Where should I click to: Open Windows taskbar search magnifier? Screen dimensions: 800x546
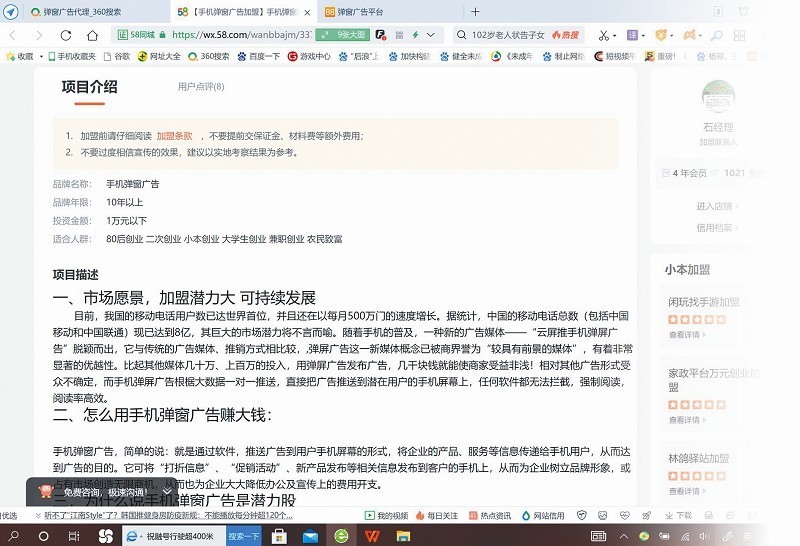[x=13, y=536]
